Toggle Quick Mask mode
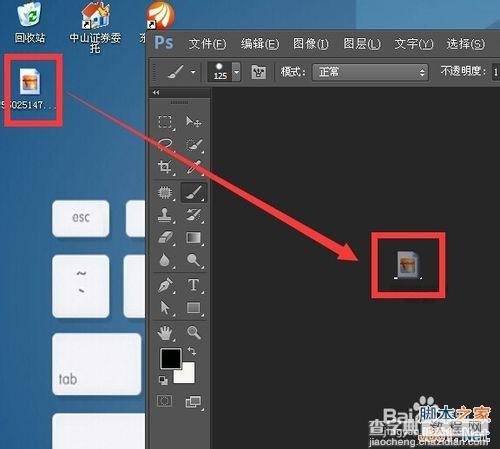 (x=165, y=401)
